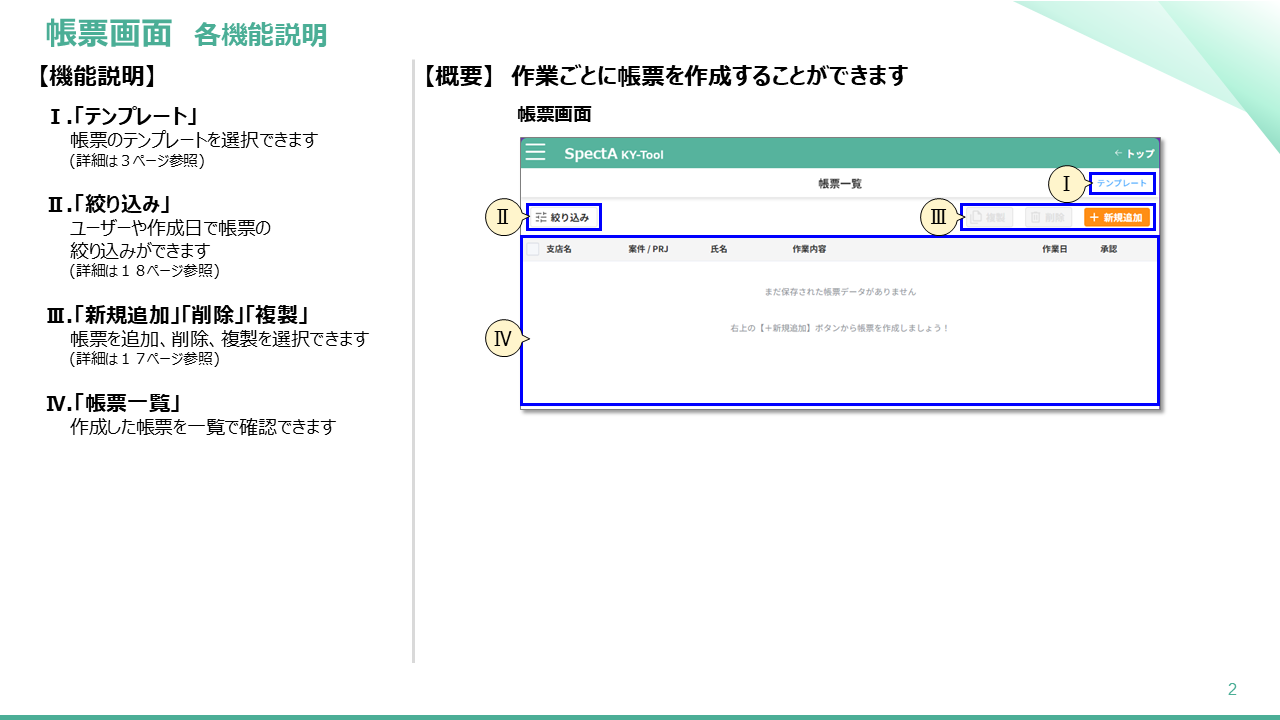Tick the select-all checkbox in table header

point(533,249)
